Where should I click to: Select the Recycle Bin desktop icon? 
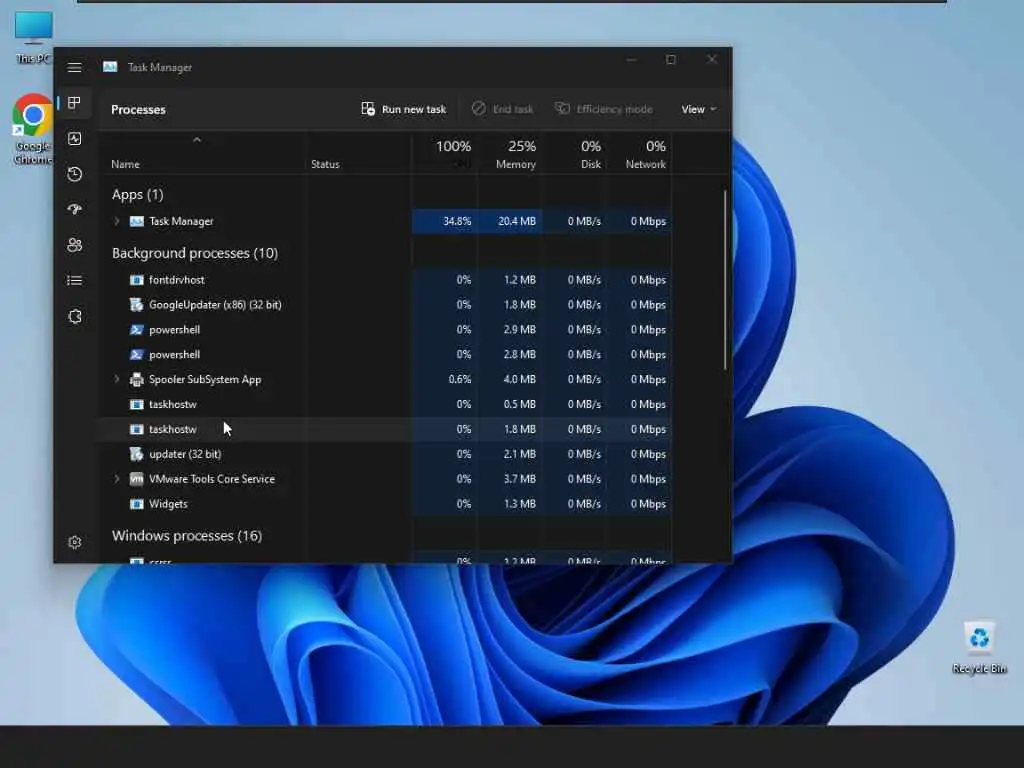click(x=979, y=648)
